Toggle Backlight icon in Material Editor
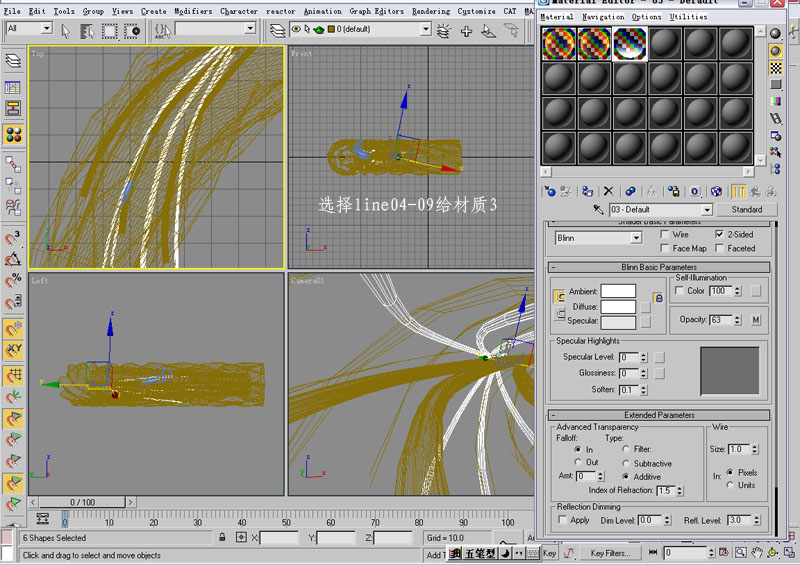The width and height of the screenshot is (800, 565). click(776, 51)
